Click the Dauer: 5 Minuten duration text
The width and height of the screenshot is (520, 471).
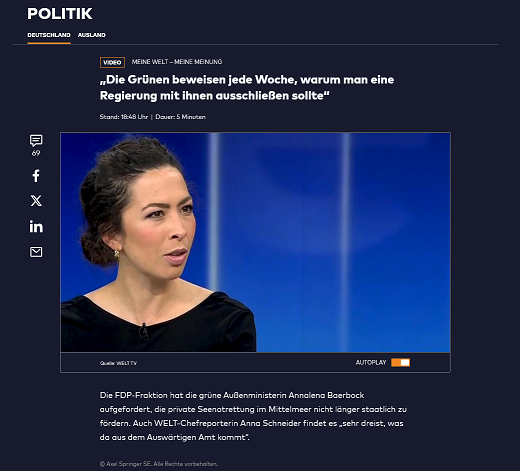(180, 117)
